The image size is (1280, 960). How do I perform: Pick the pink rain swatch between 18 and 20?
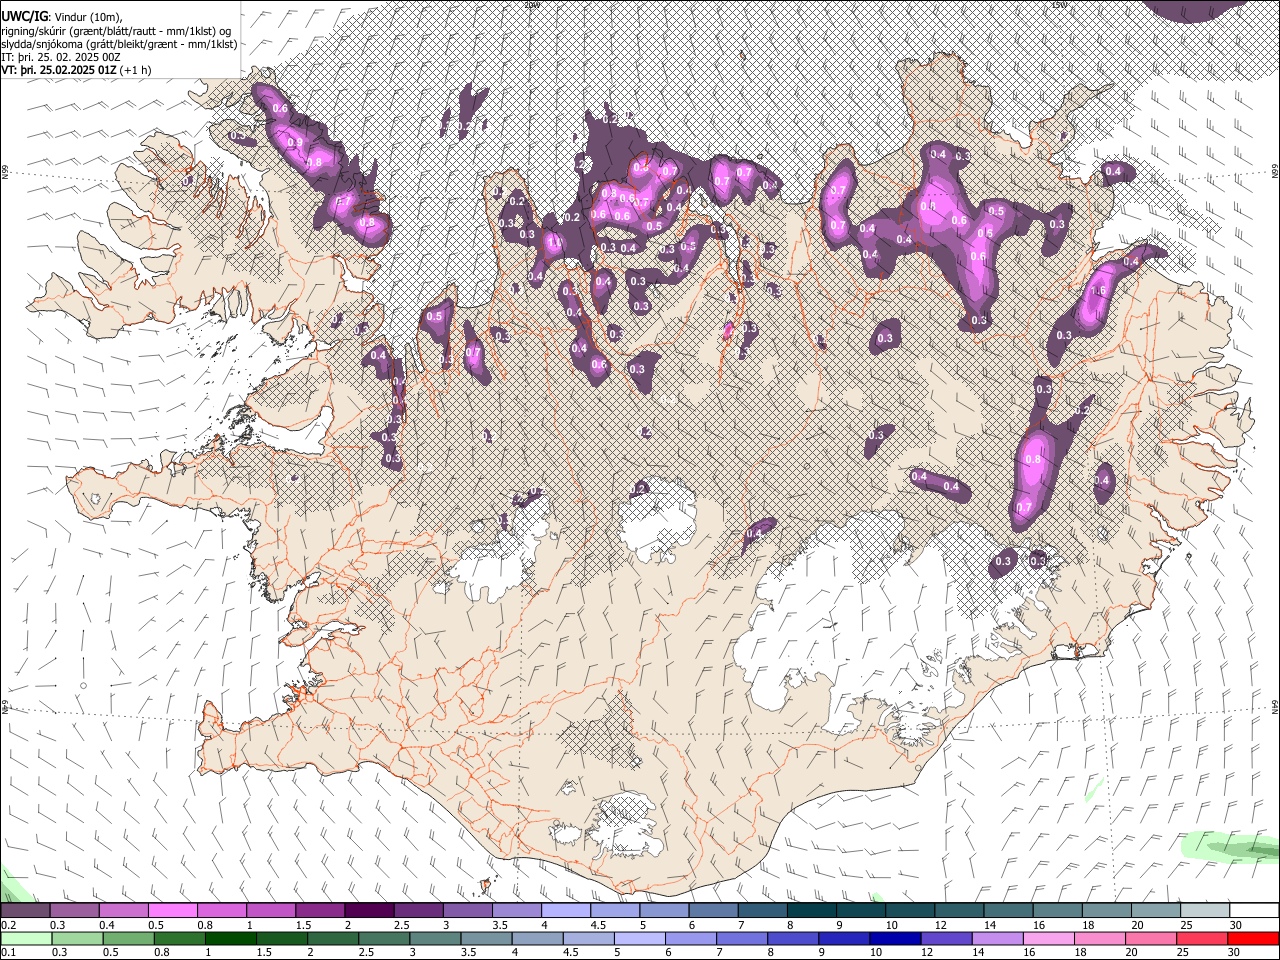click(x=1100, y=939)
